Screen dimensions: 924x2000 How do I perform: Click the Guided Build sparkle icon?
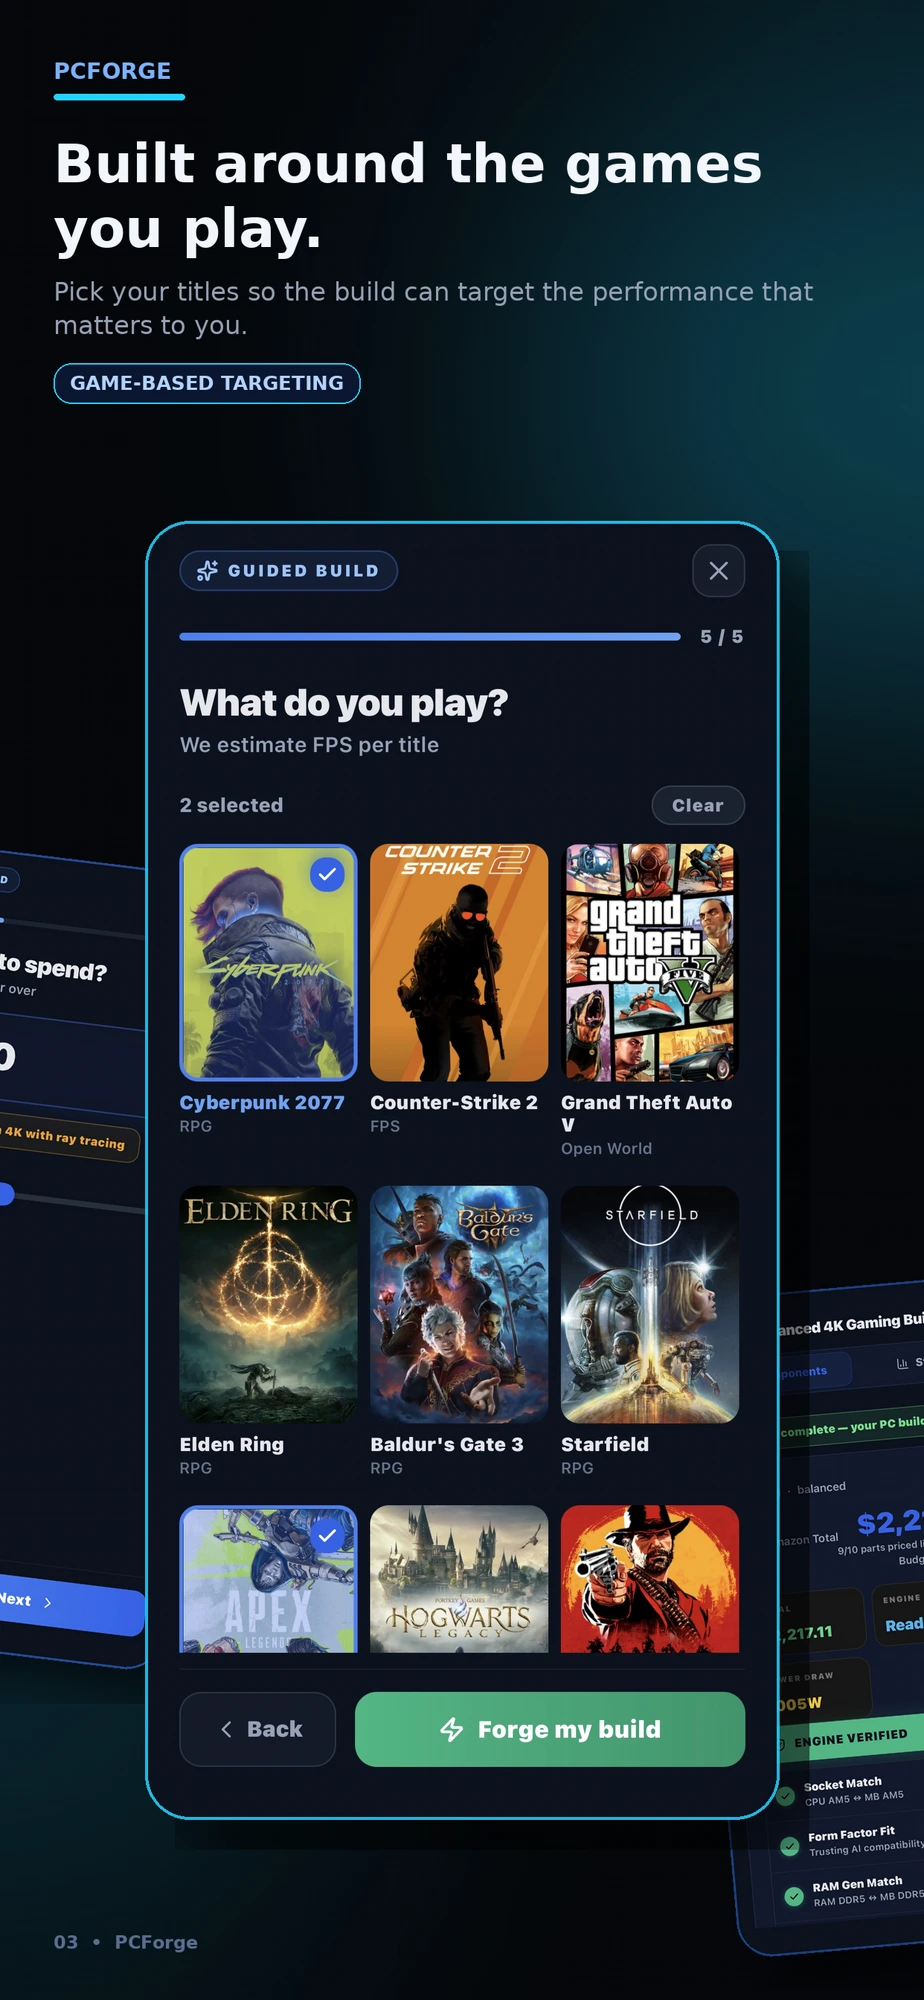click(x=207, y=571)
